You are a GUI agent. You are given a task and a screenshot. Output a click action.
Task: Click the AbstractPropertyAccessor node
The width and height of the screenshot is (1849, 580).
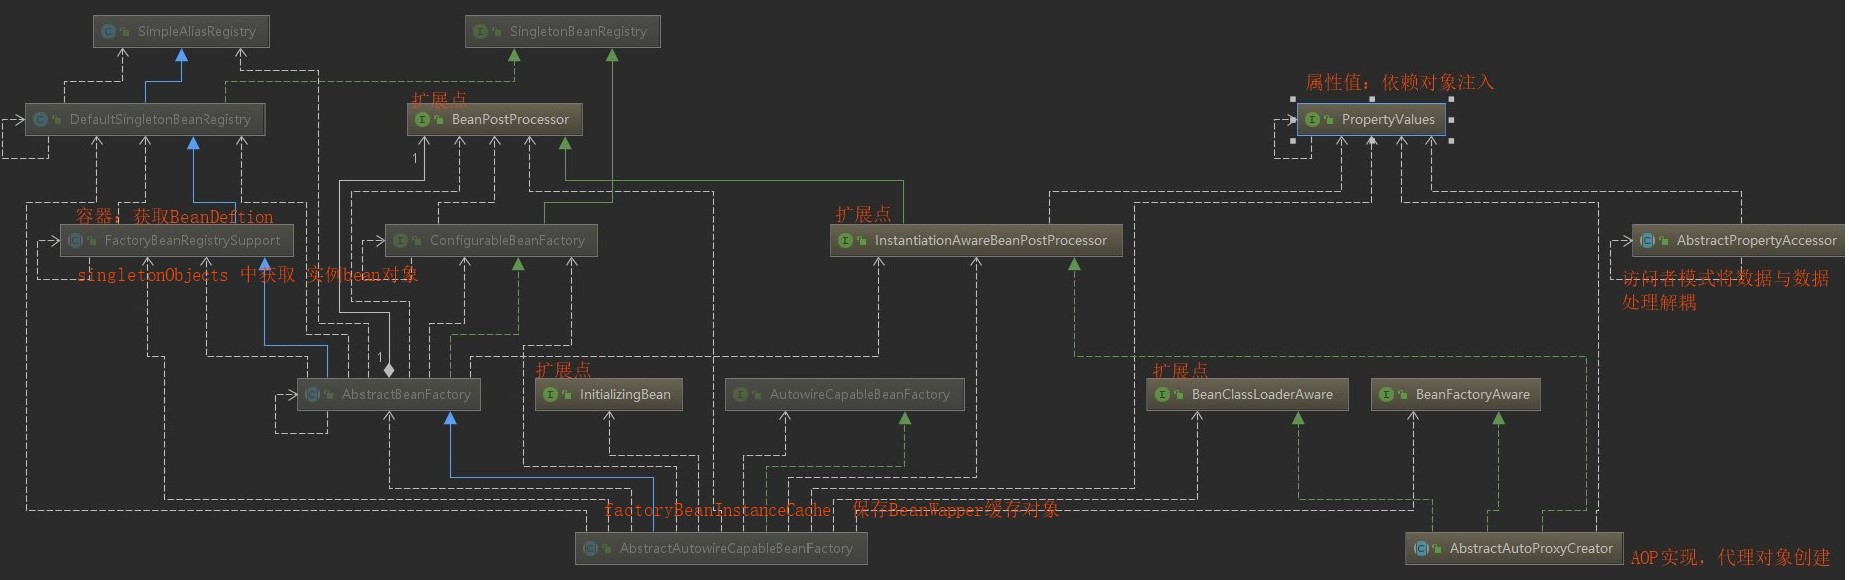click(1740, 240)
